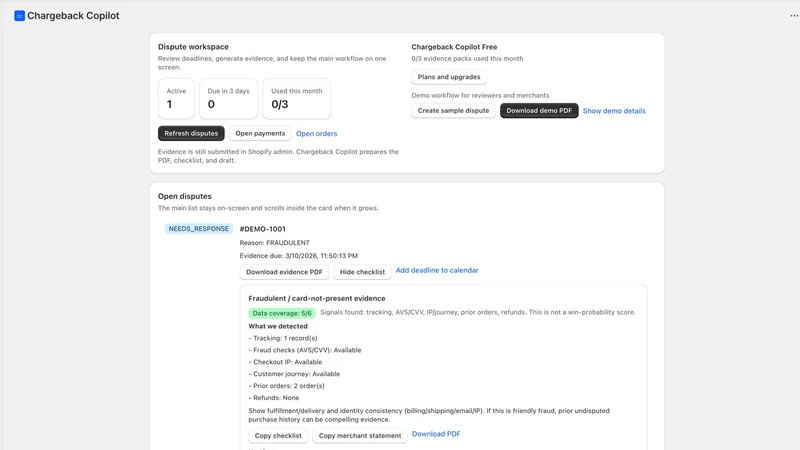
Task: Create a sample dispute
Action: click(x=453, y=111)
